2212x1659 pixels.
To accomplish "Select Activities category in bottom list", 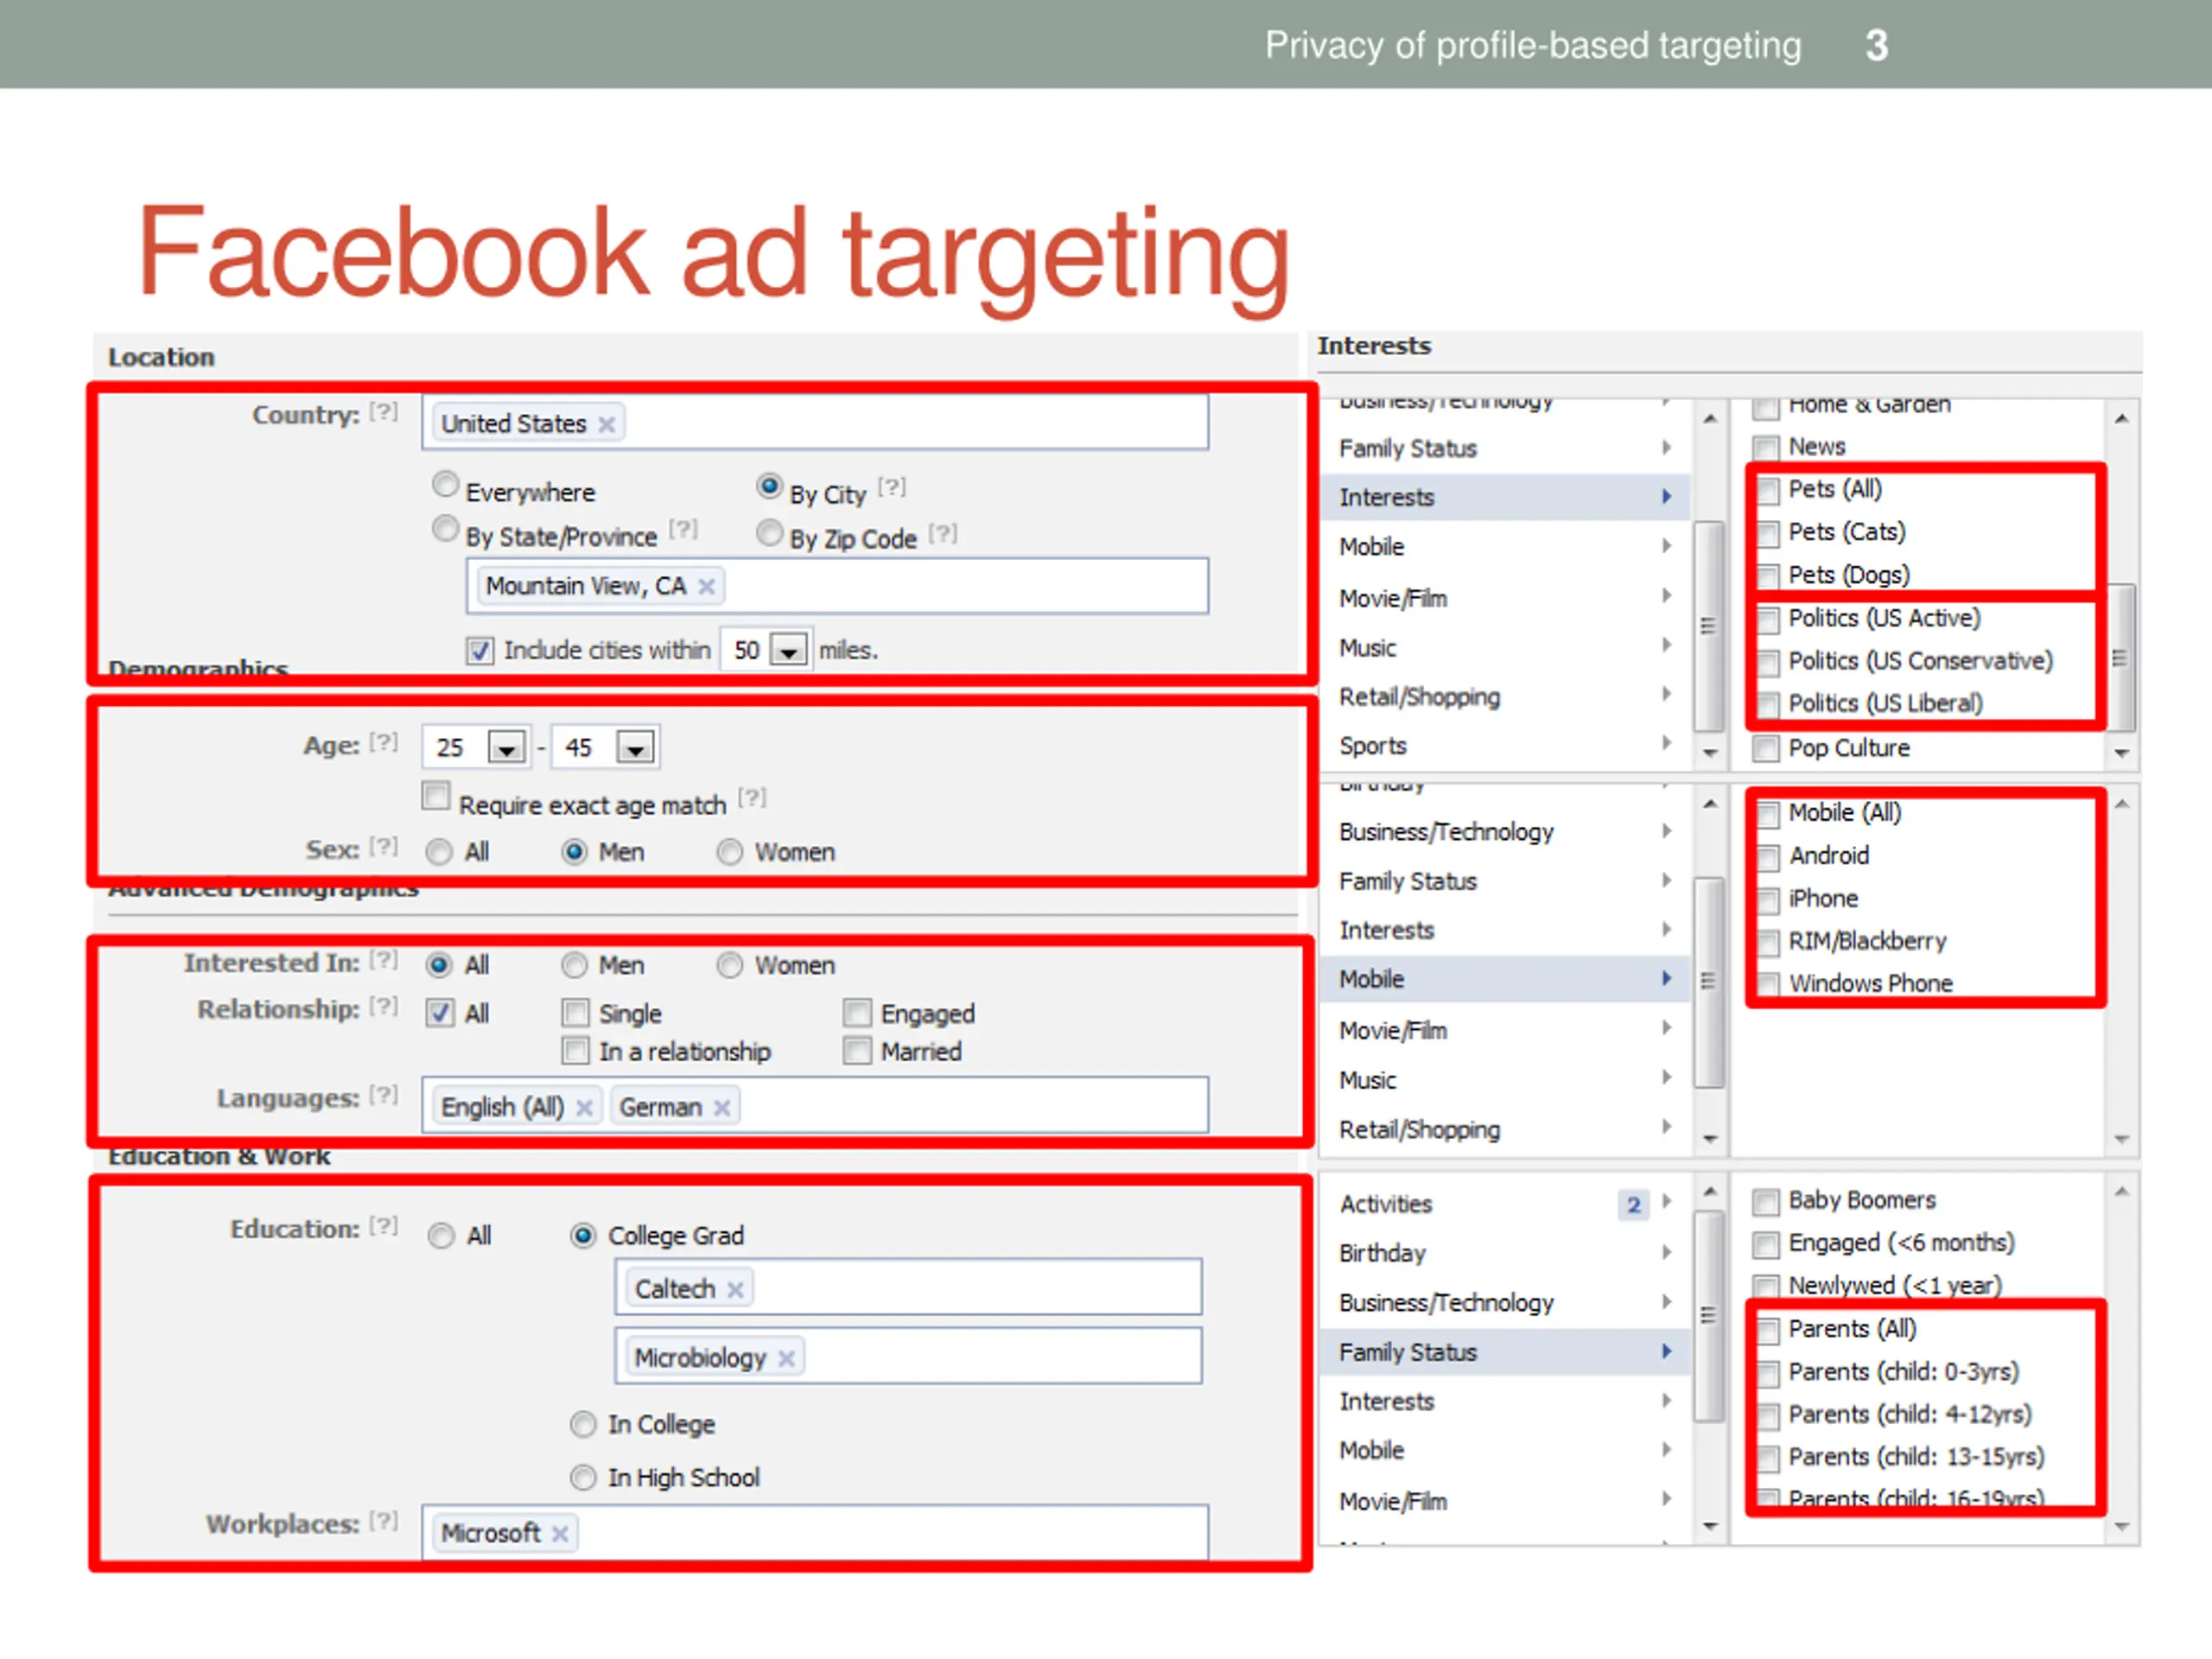I will pyautogui.click(x=1386, y=1204).
